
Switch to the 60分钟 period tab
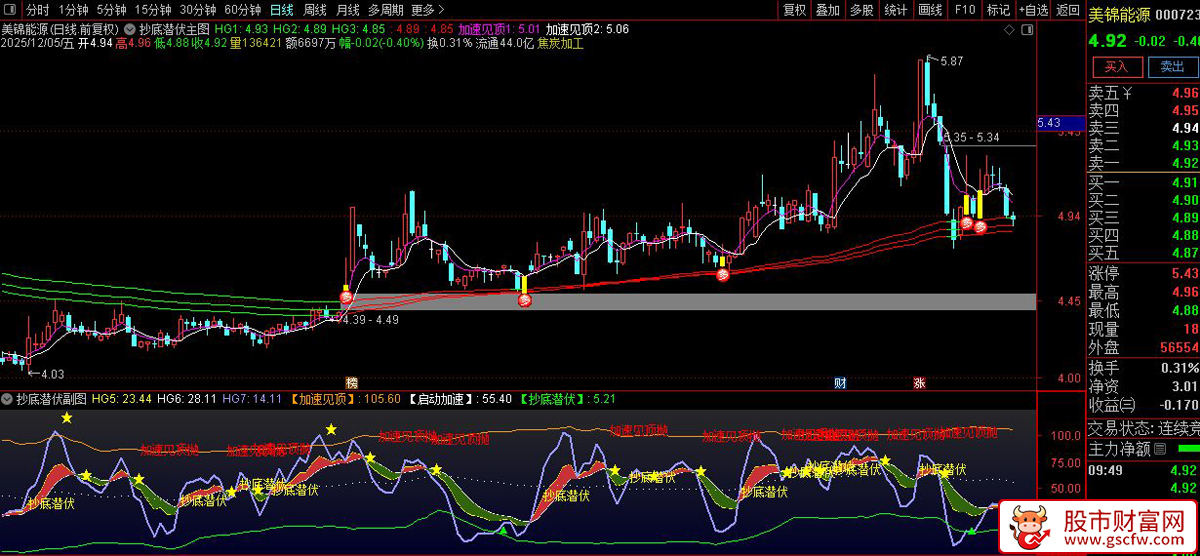click(x=242, y=10)
